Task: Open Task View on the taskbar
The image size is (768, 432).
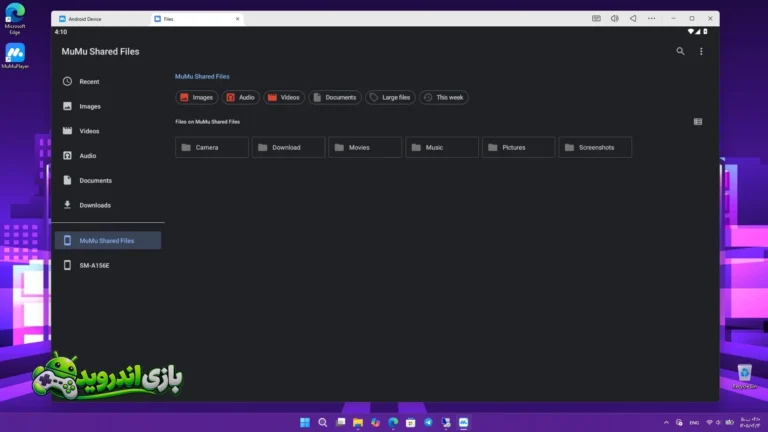Action: tap(340, 422)
